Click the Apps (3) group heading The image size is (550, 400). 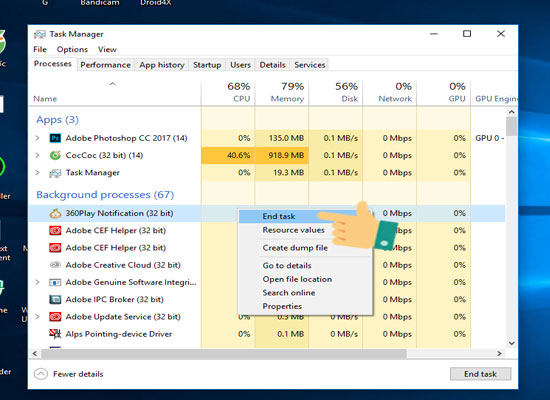[x=58, y=120]
